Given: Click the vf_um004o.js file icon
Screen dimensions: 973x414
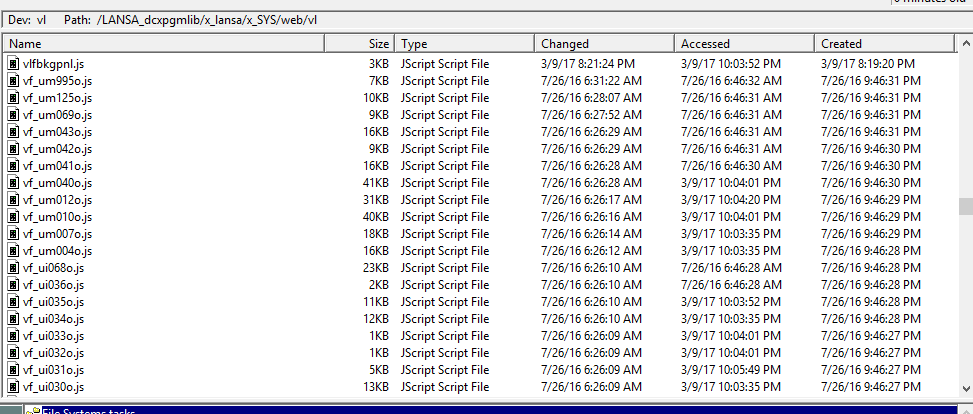Looking at the screenshot, I should (13, 251).
